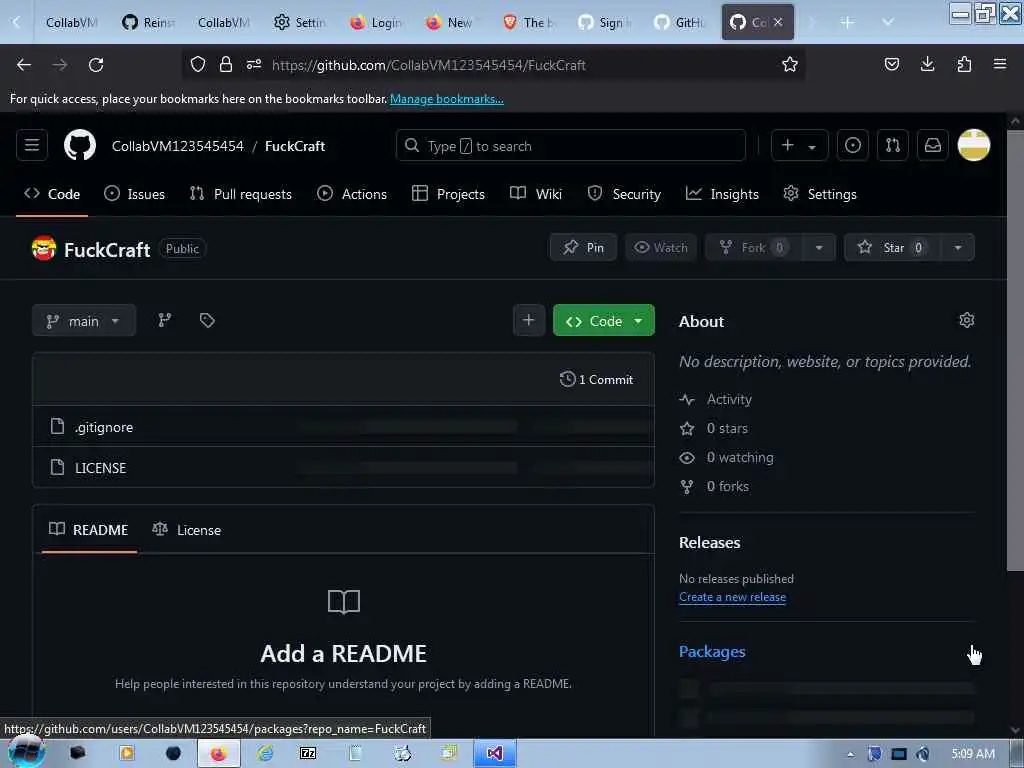This screenshot has width=1024, height=768.
Task: Open the notifications inbox icon
Action: 933,145
